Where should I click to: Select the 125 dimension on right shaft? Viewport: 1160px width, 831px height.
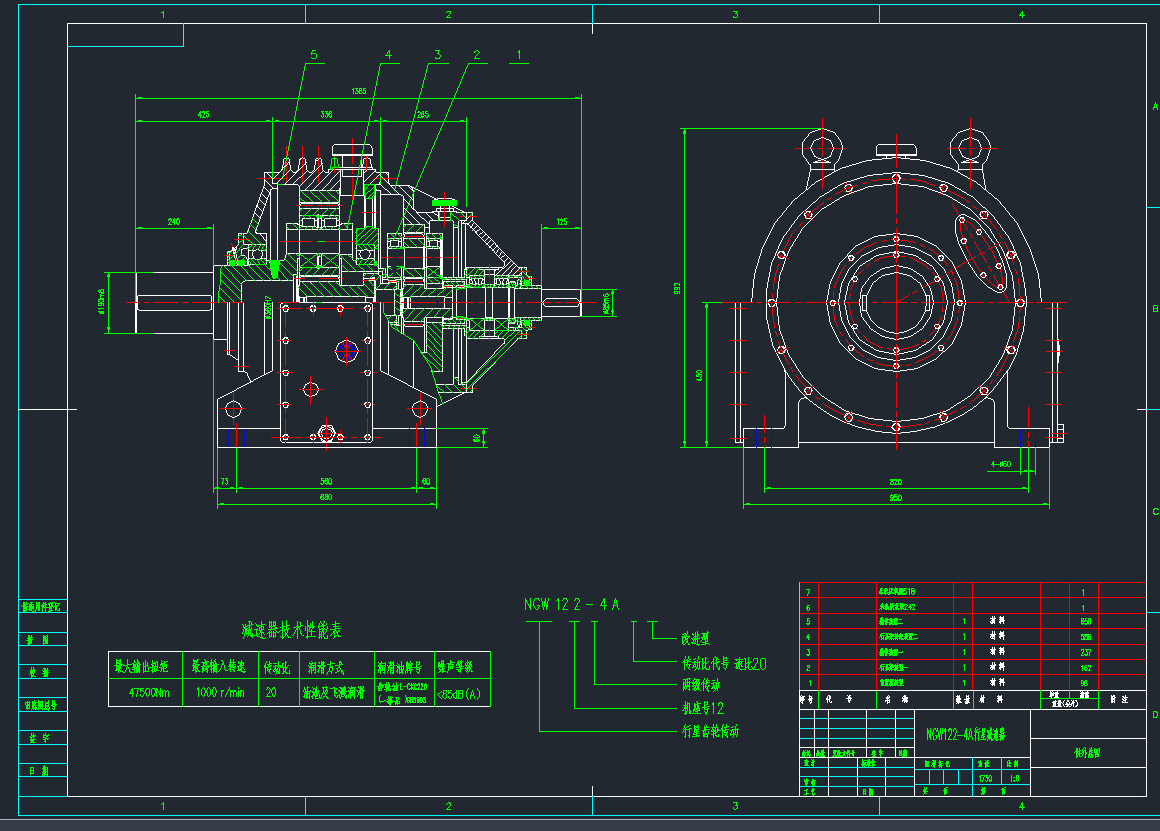pos(562,221)
